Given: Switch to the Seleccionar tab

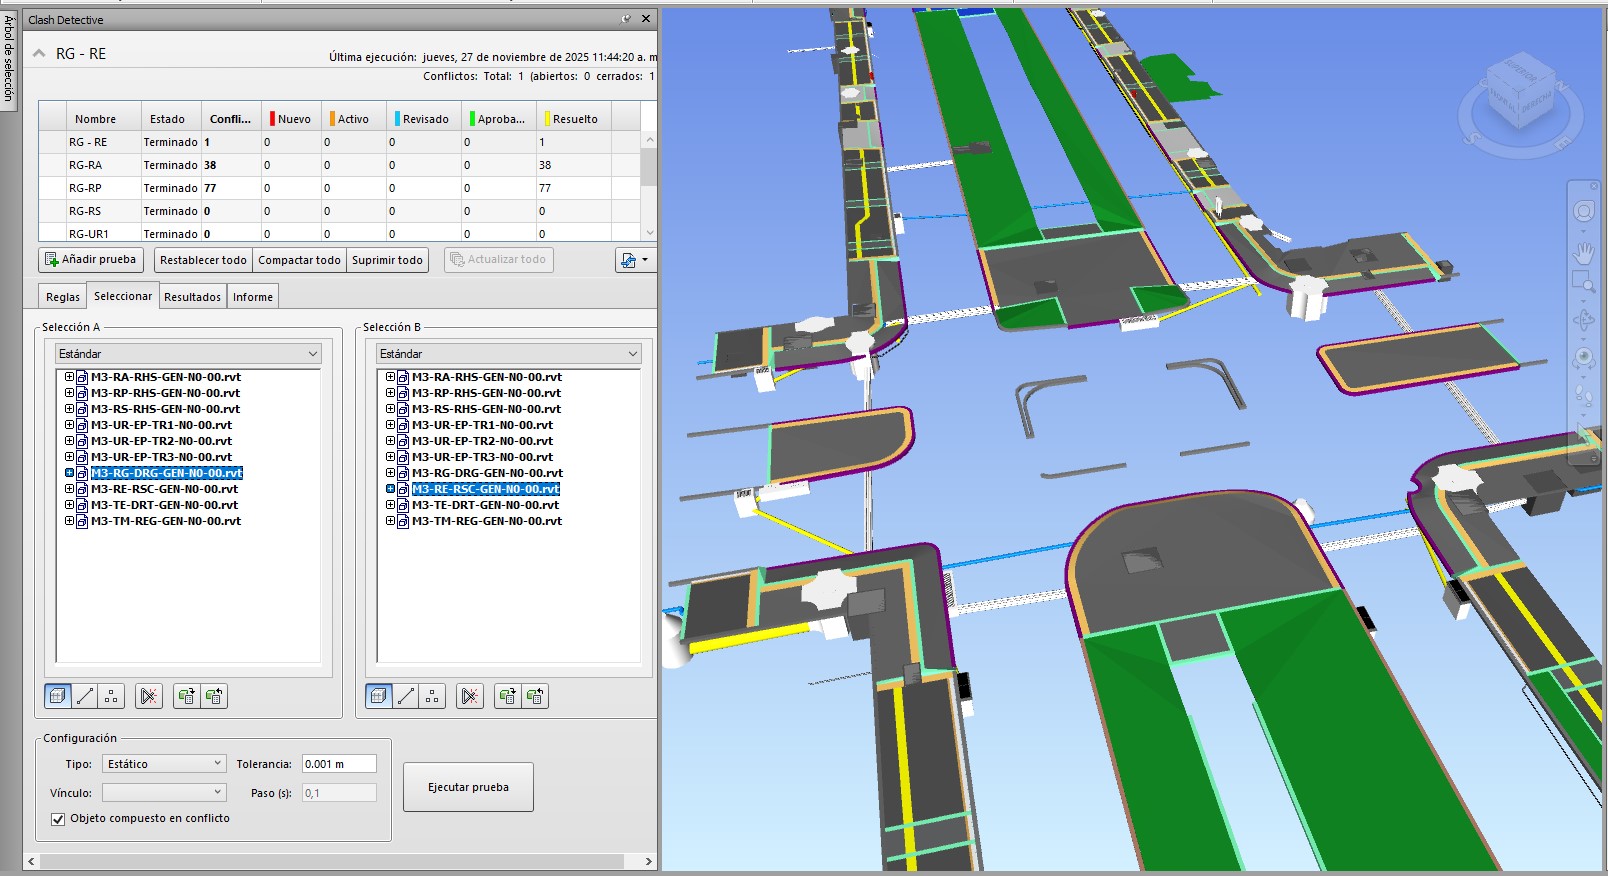Looking at the screenshot, I should click(123, 296).
